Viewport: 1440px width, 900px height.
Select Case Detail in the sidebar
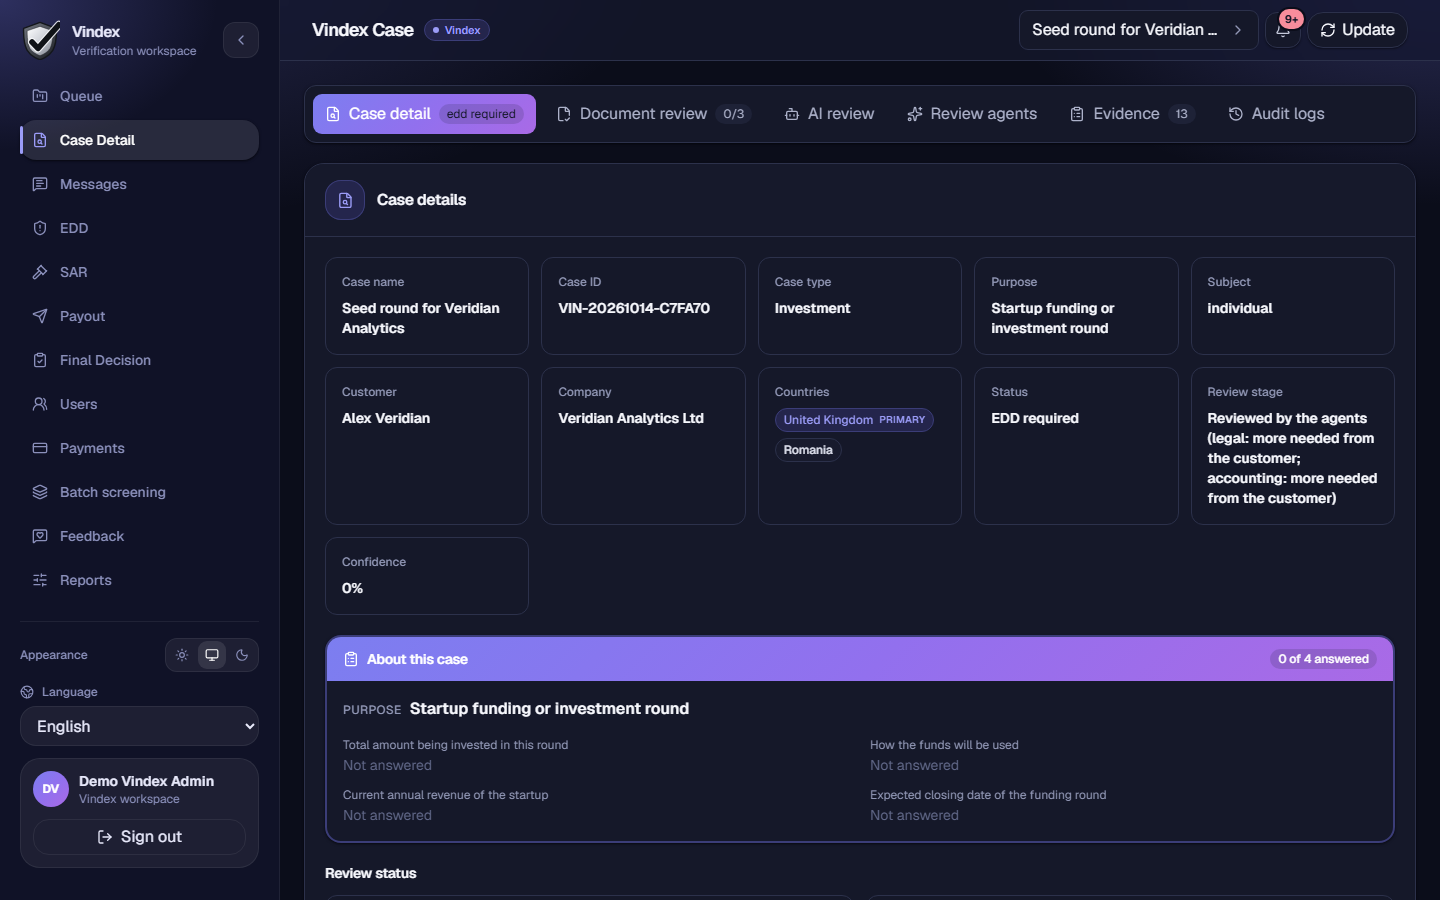tap(139, 140)
